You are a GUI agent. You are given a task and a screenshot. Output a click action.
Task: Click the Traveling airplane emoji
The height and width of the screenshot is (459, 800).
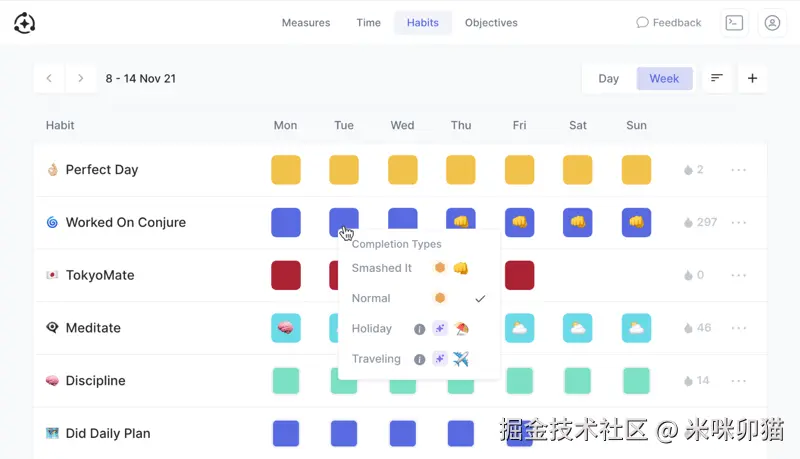461,359
